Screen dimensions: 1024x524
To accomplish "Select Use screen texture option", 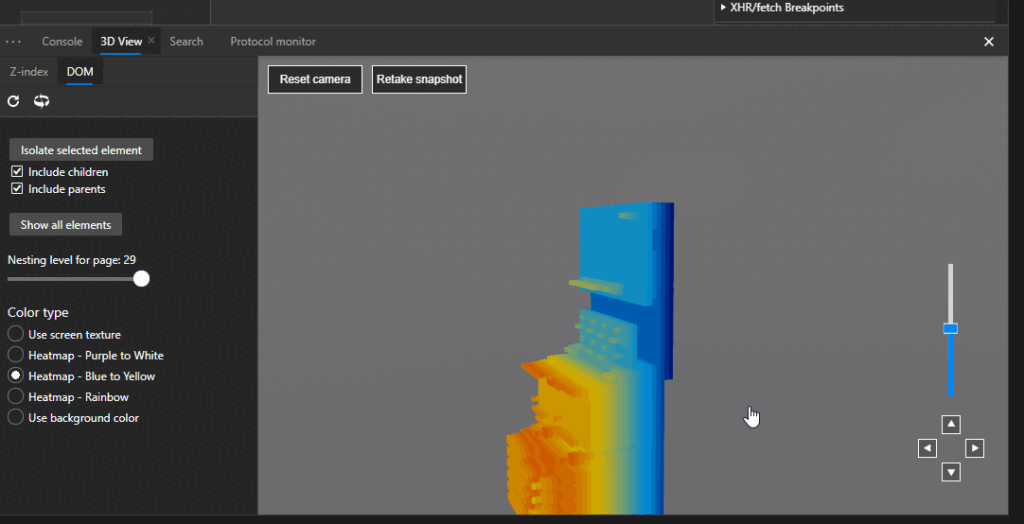I will point(16,334).
